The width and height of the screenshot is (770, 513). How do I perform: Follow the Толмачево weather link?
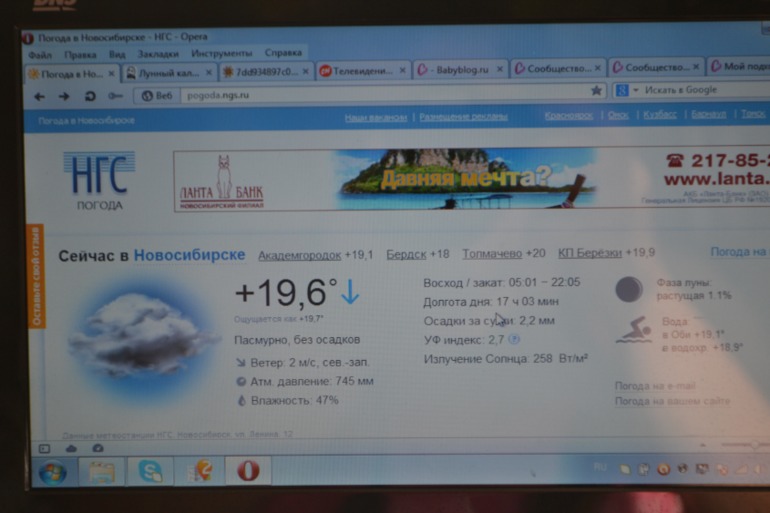point(491,254)
